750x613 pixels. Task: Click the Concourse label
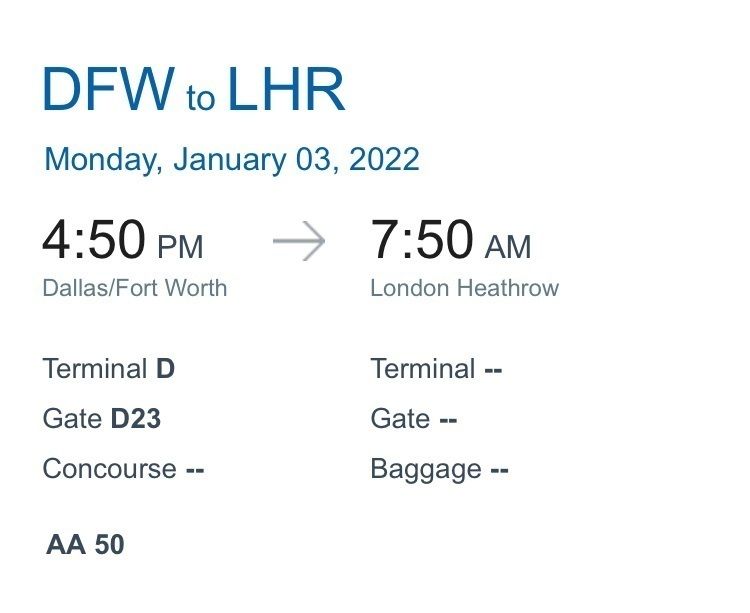109,469
